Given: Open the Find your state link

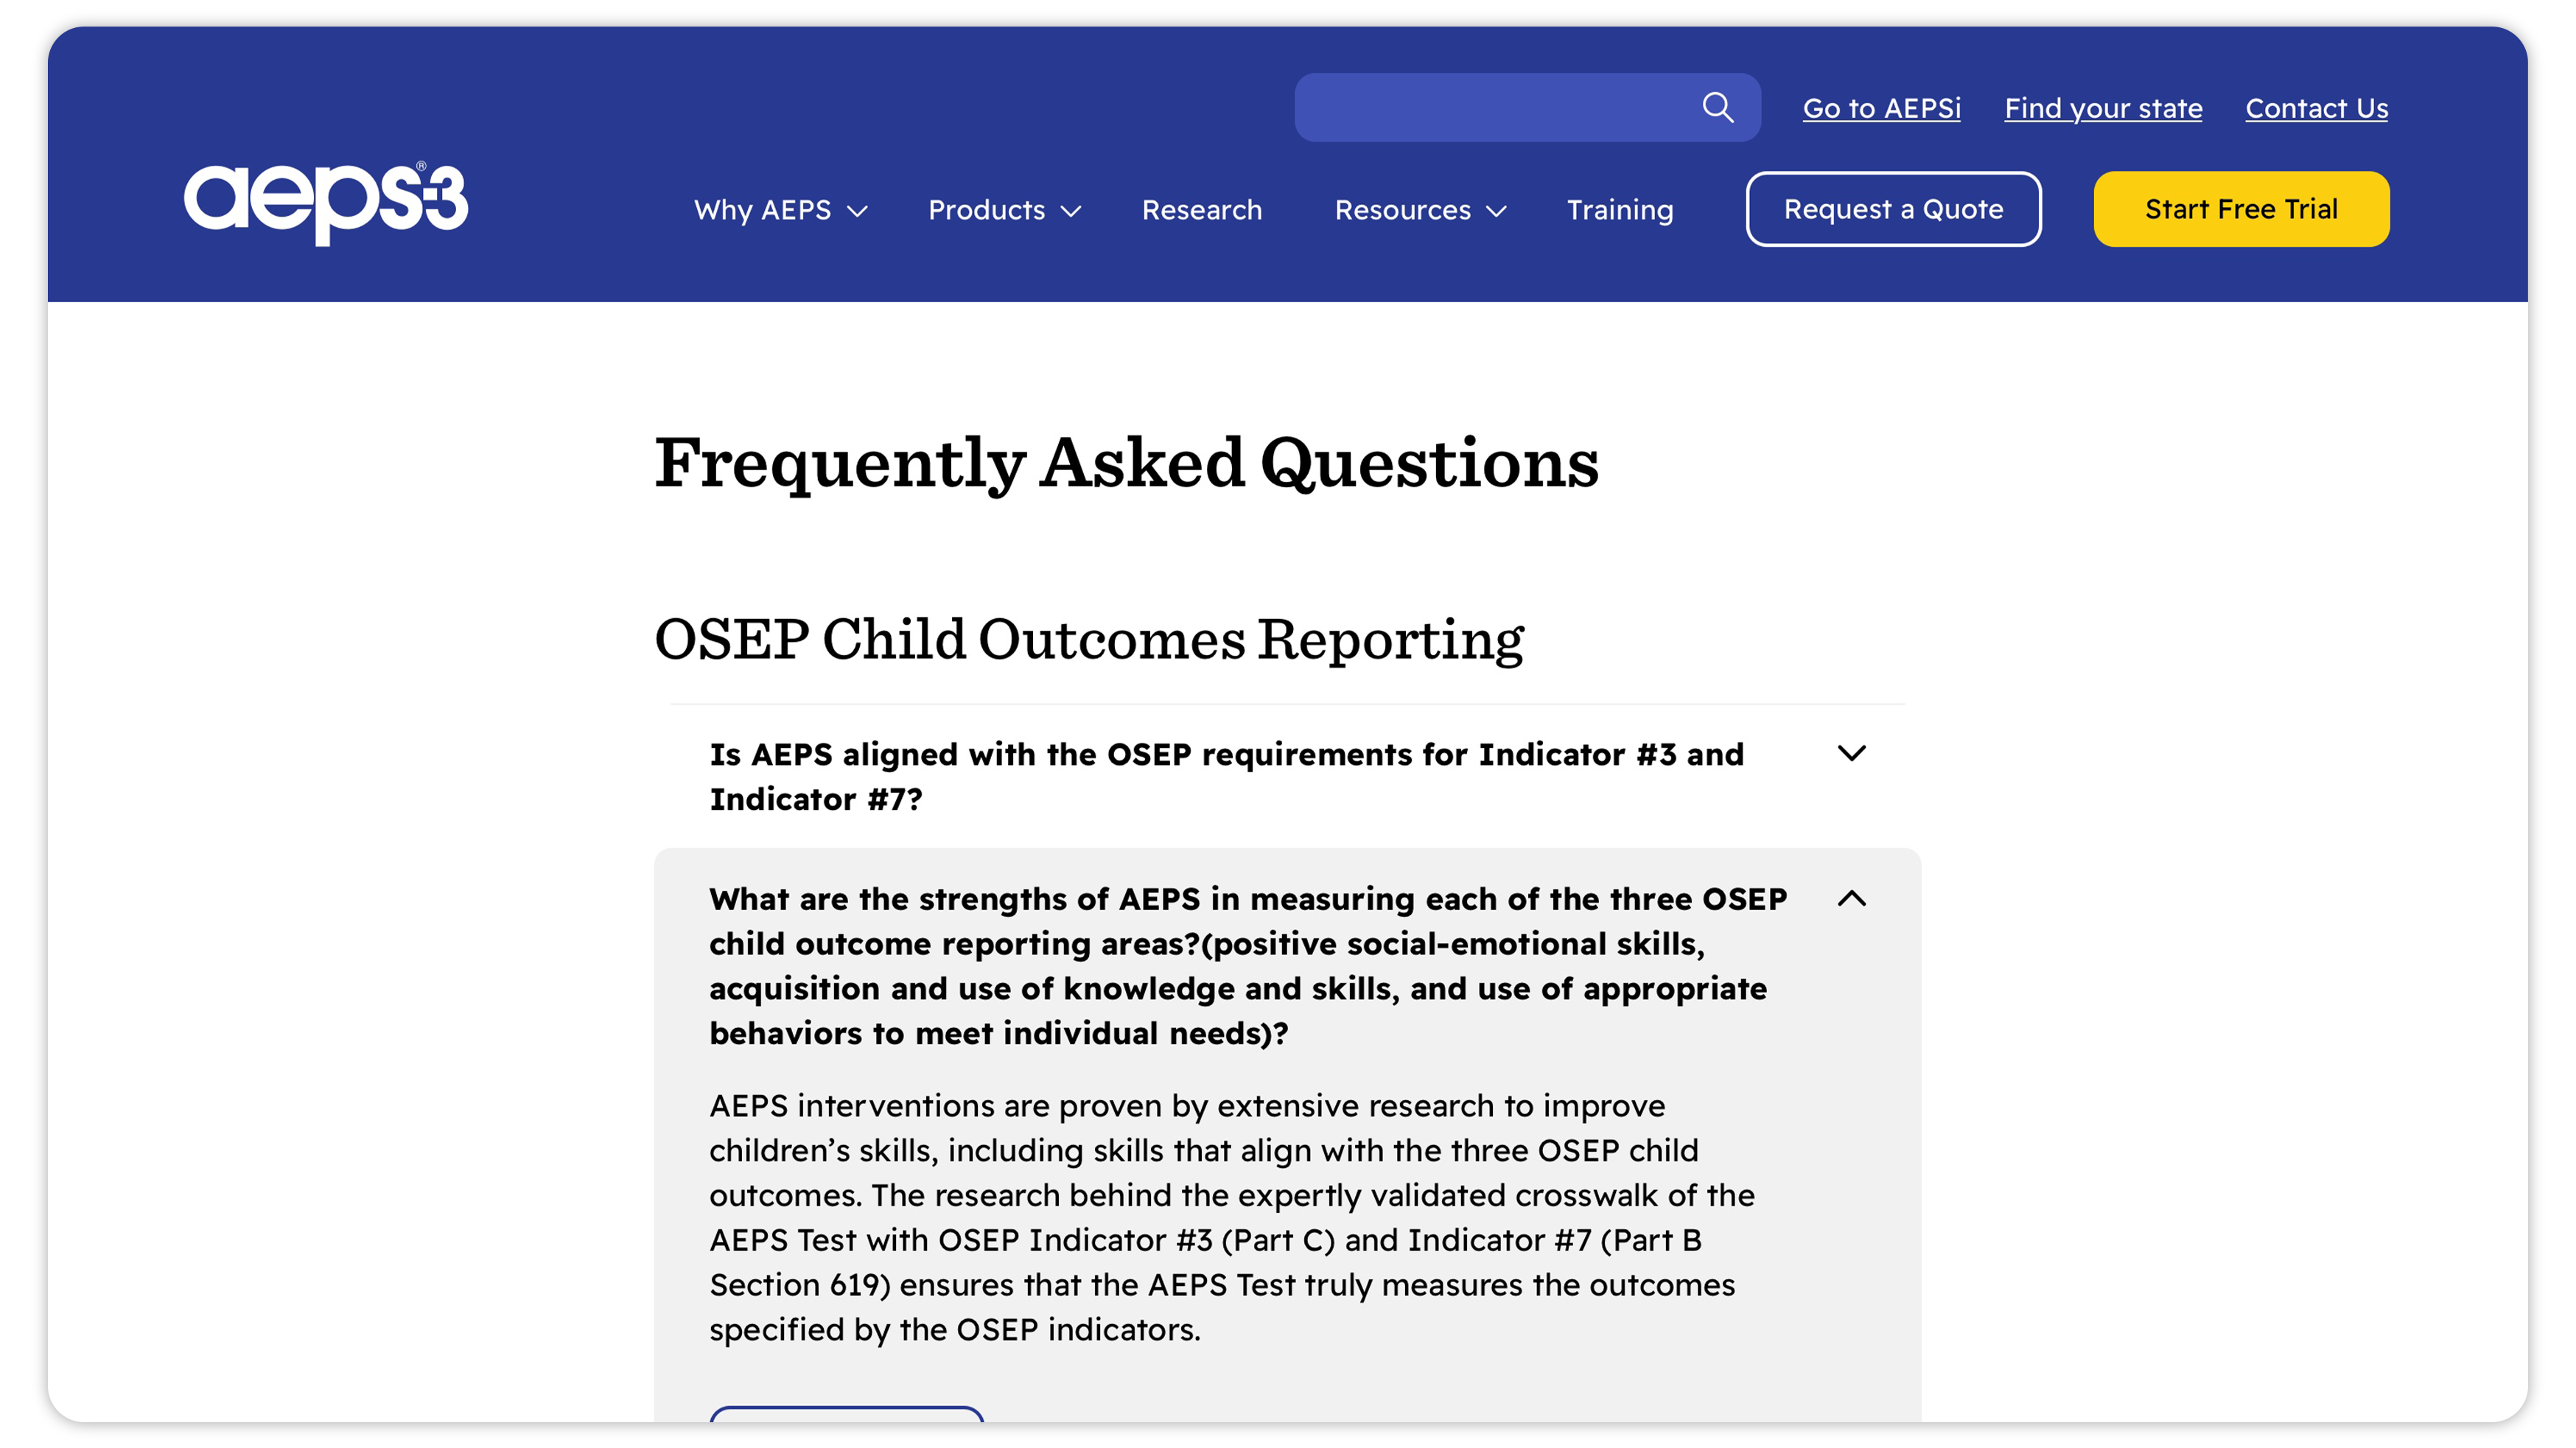Looking at the screenshot, I should tap(2102, 108).
